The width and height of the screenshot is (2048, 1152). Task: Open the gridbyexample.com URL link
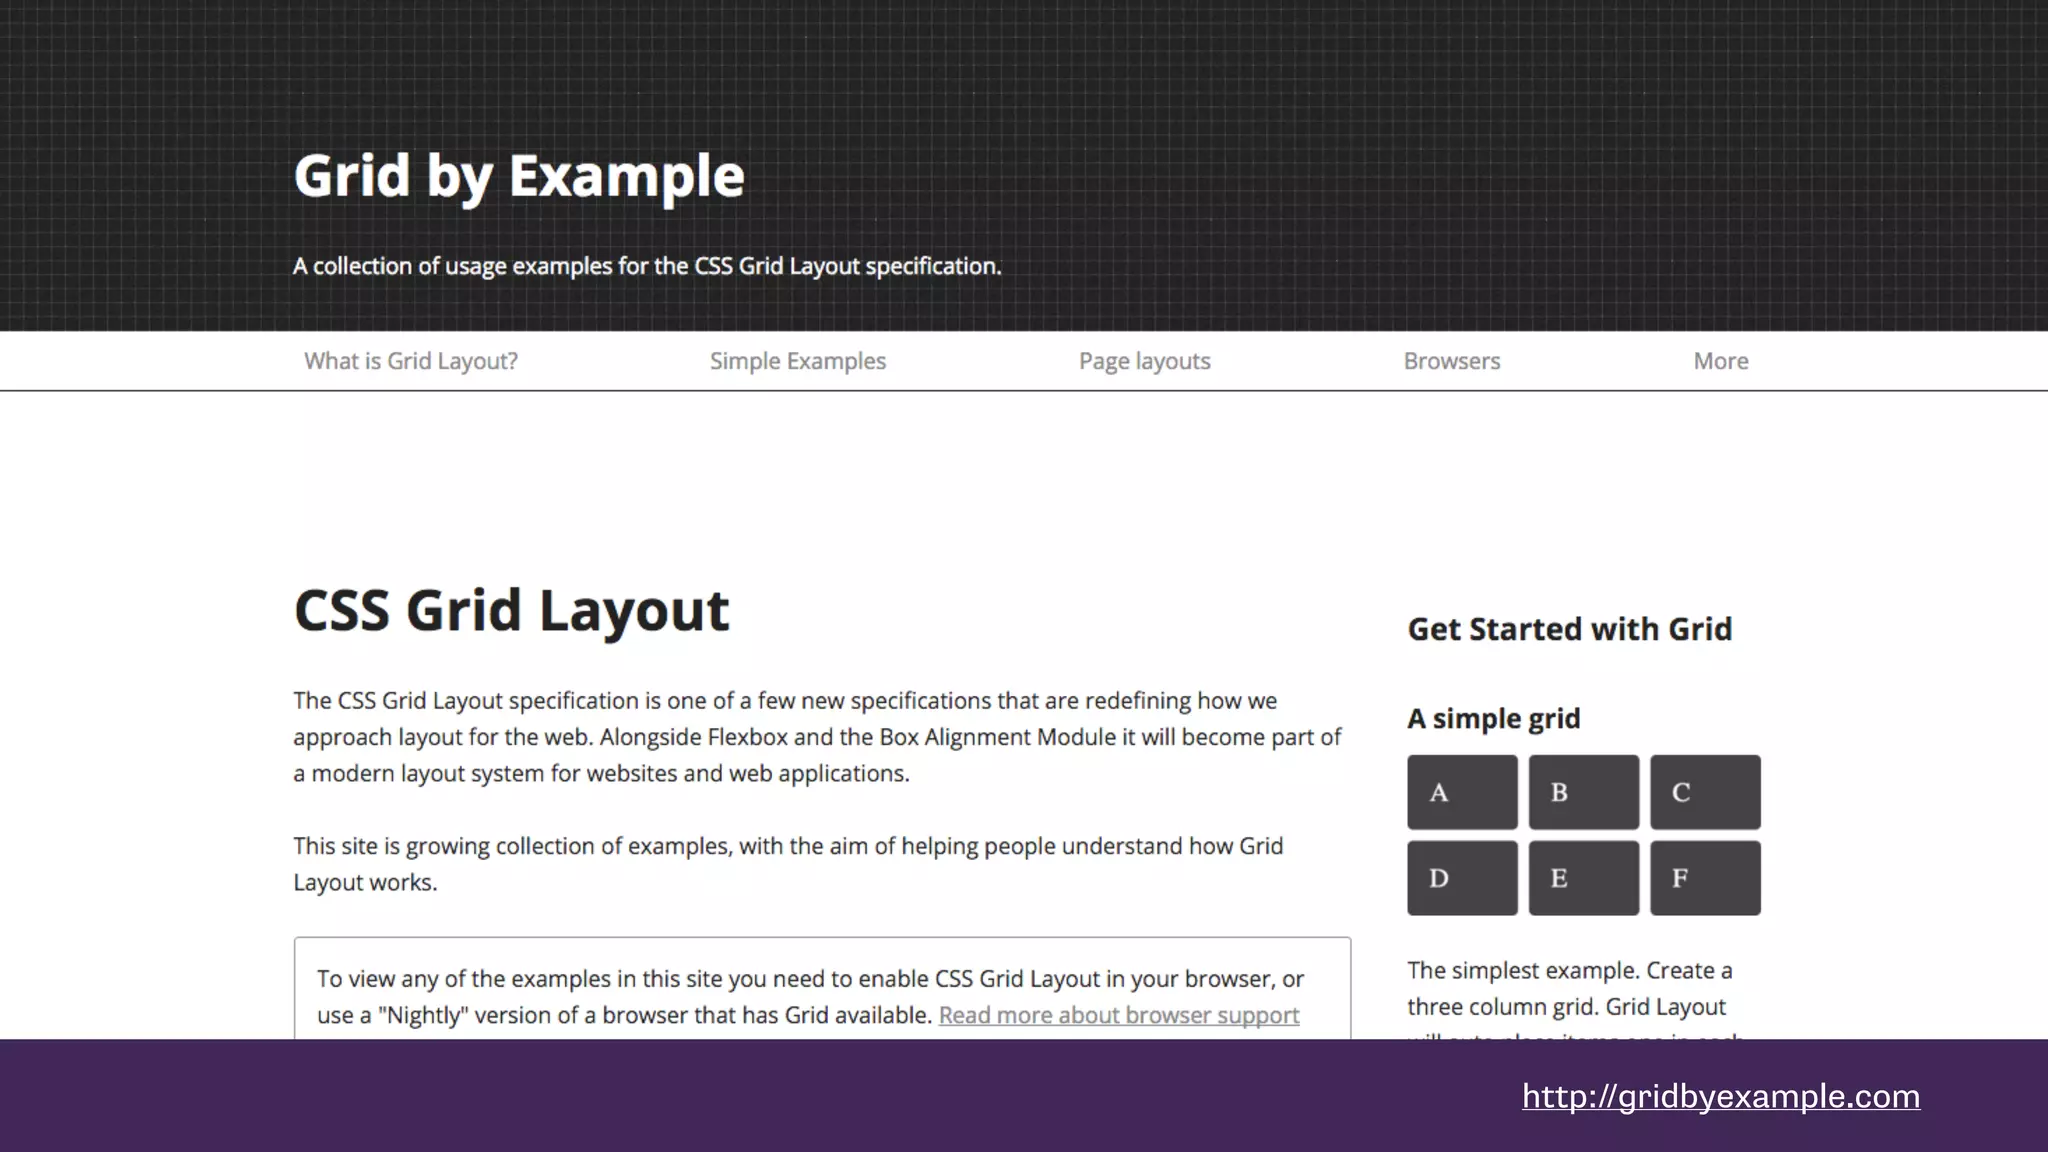pos(1720,1096)
